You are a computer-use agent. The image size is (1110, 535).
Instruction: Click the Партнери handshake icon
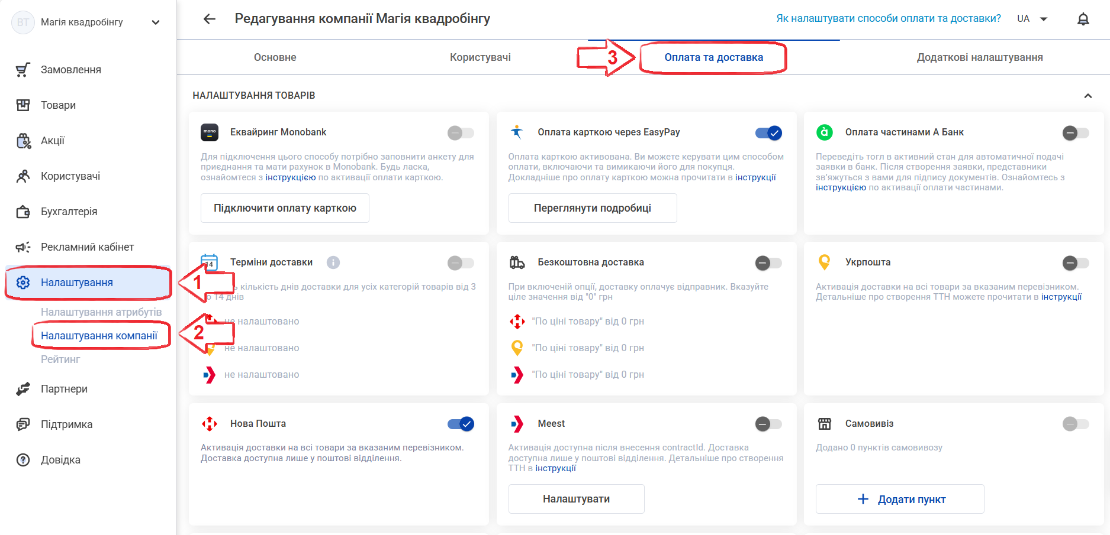(x=23, y=389)
